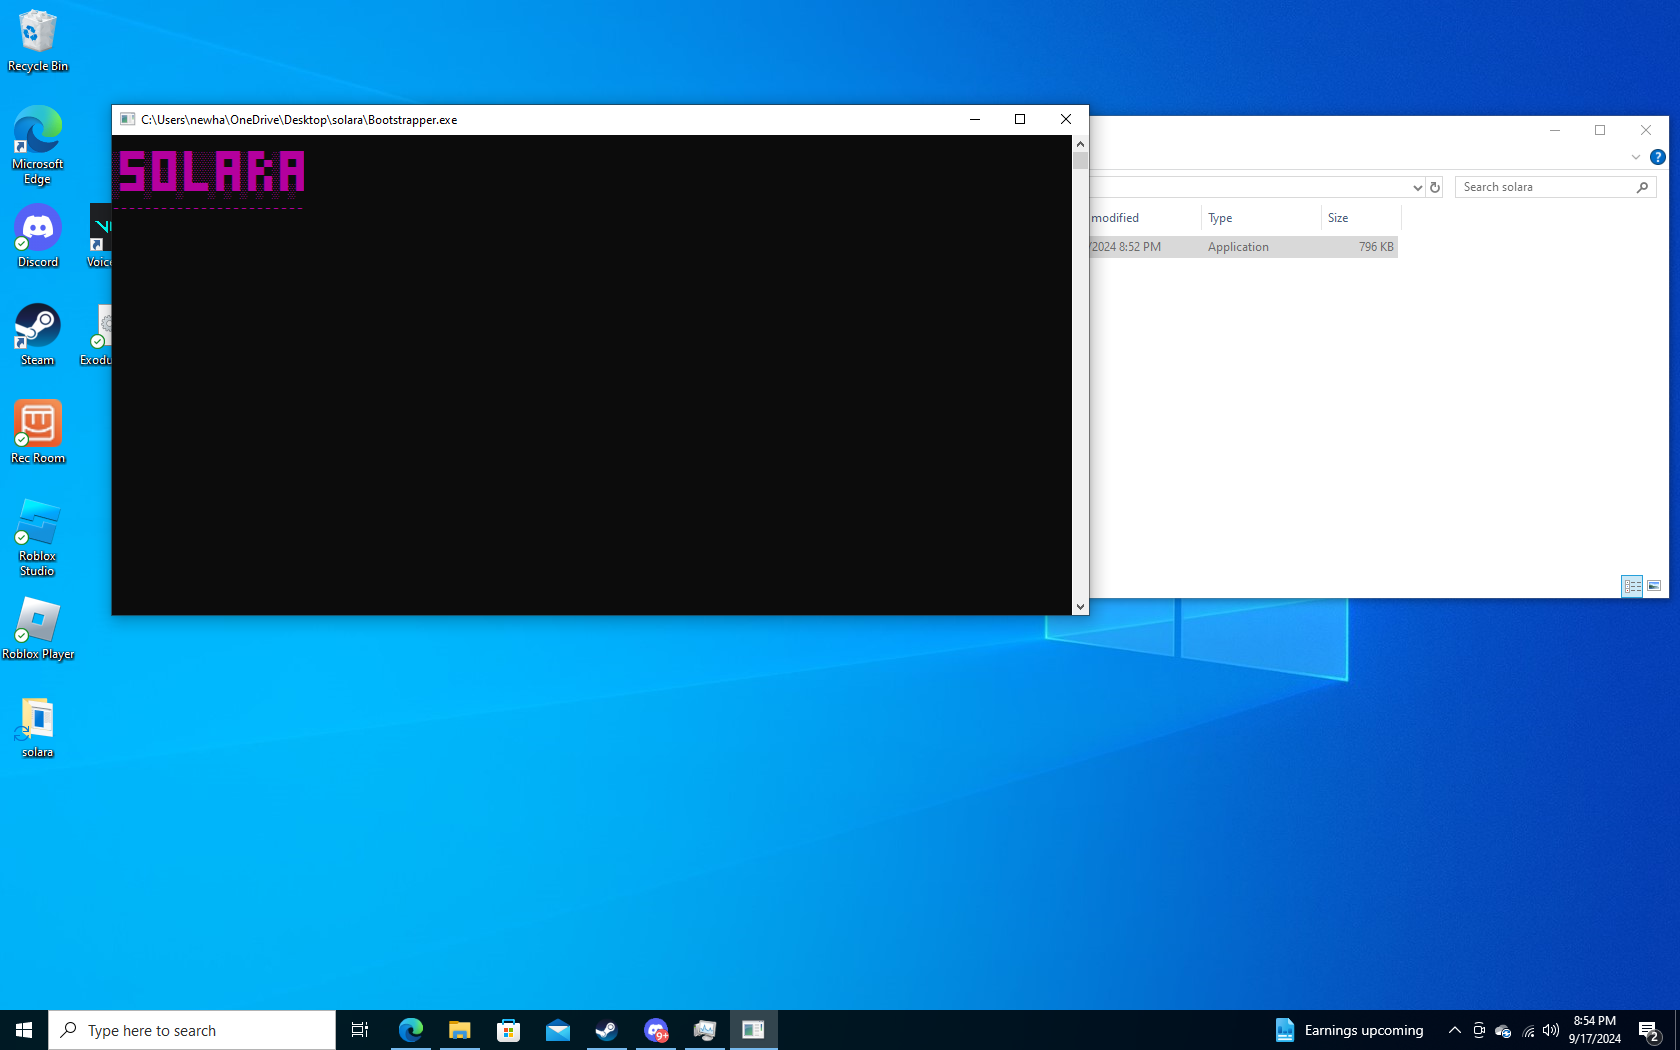Open Steam from the taskbar
The height and width of the screenshot is (1050, 1680).
point(607,1030)
